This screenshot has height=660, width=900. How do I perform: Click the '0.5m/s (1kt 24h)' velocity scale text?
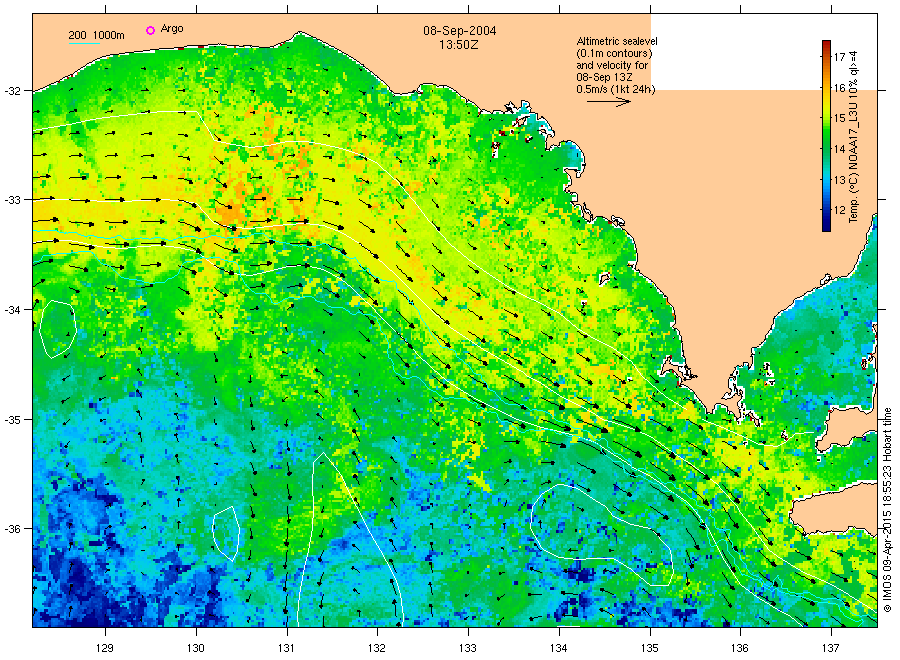tap(616, 89)
